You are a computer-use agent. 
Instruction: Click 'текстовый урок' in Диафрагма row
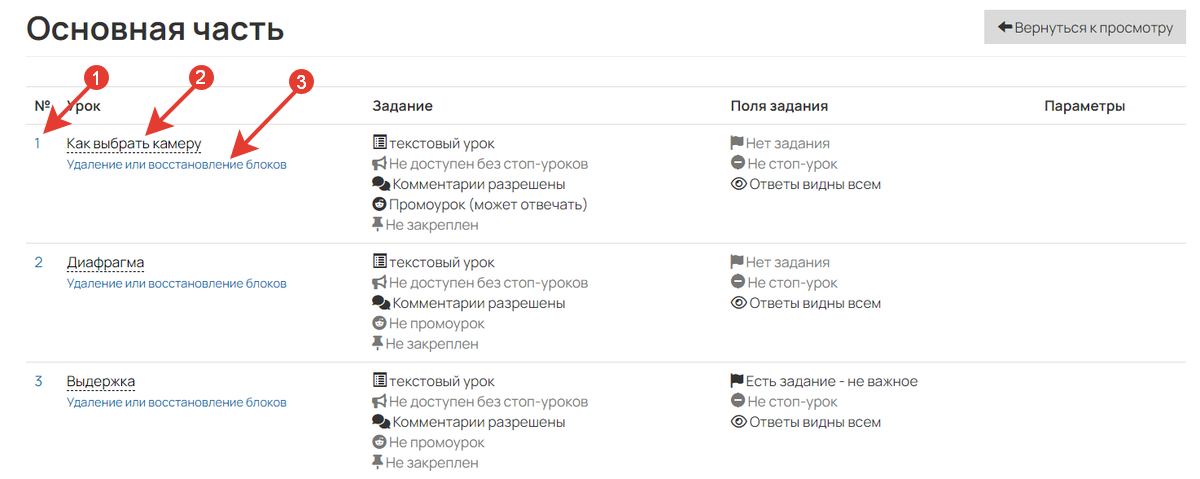click(442, 263)
